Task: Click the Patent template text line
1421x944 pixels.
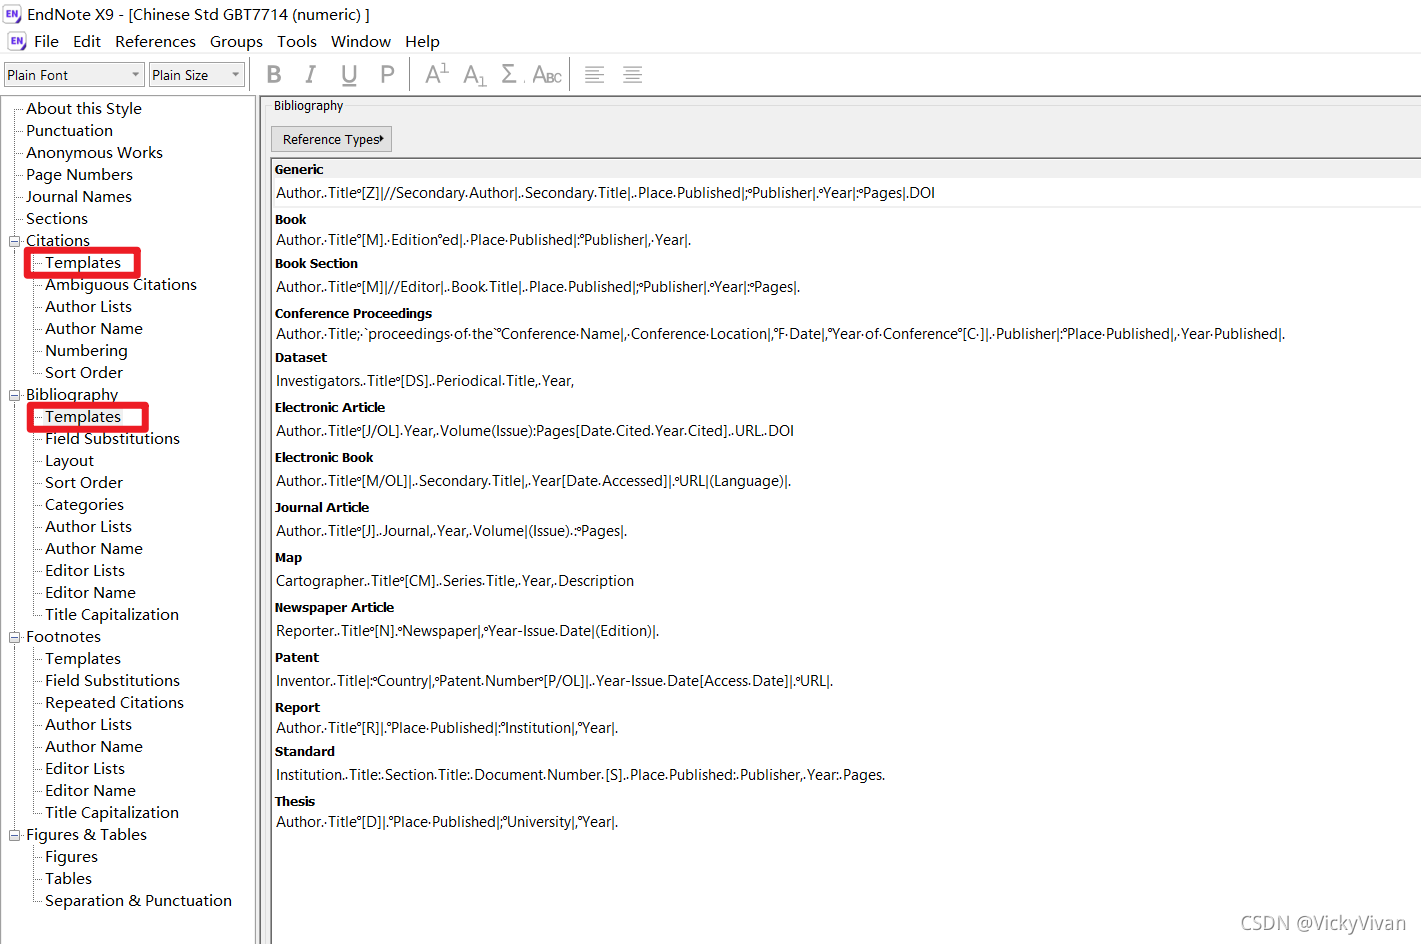Action: (554, 681)
